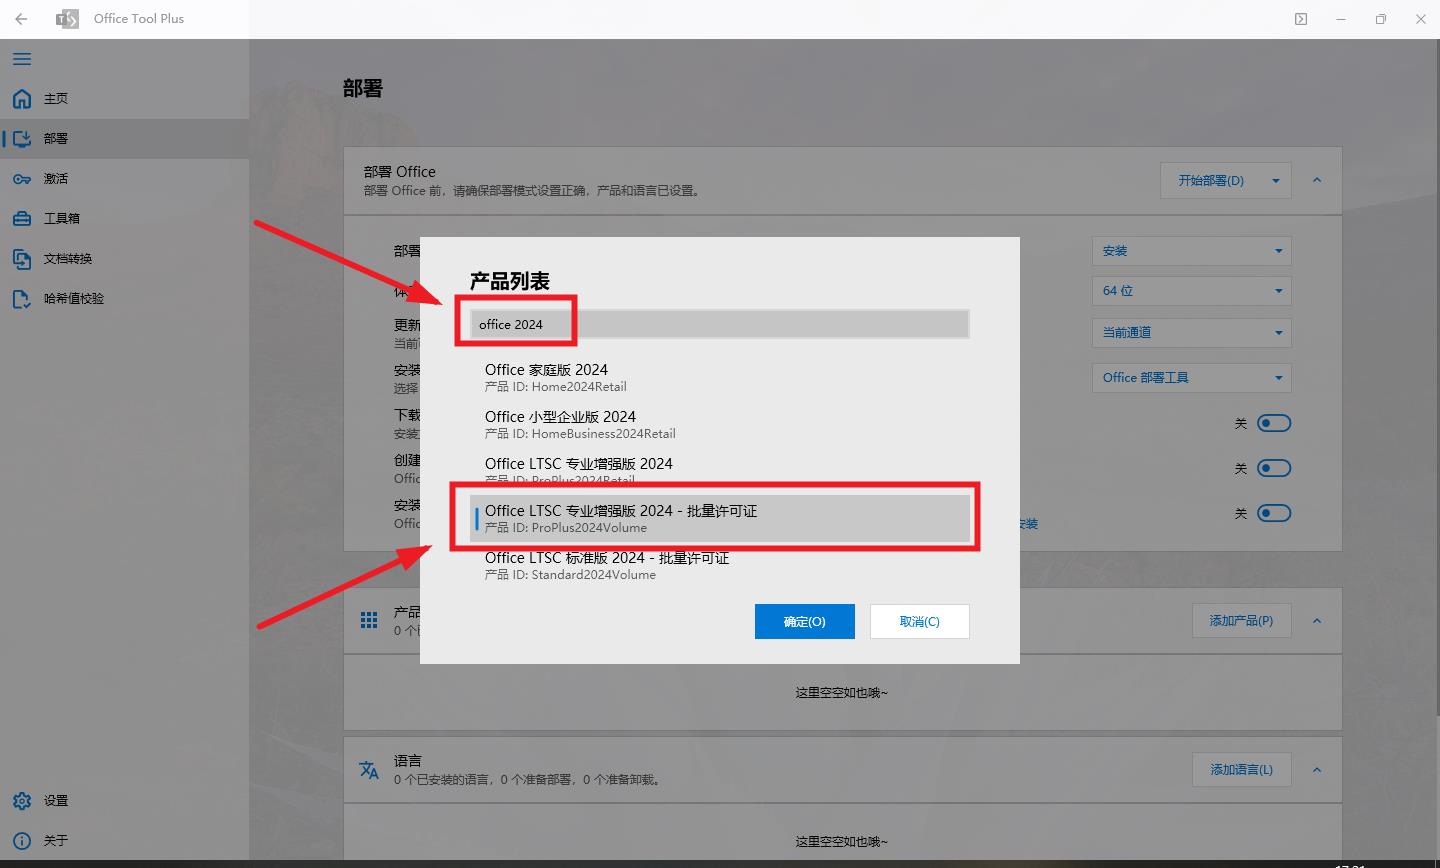
Task: Open the 工具箱 (Toolbox) section
Action: [55, 218]
